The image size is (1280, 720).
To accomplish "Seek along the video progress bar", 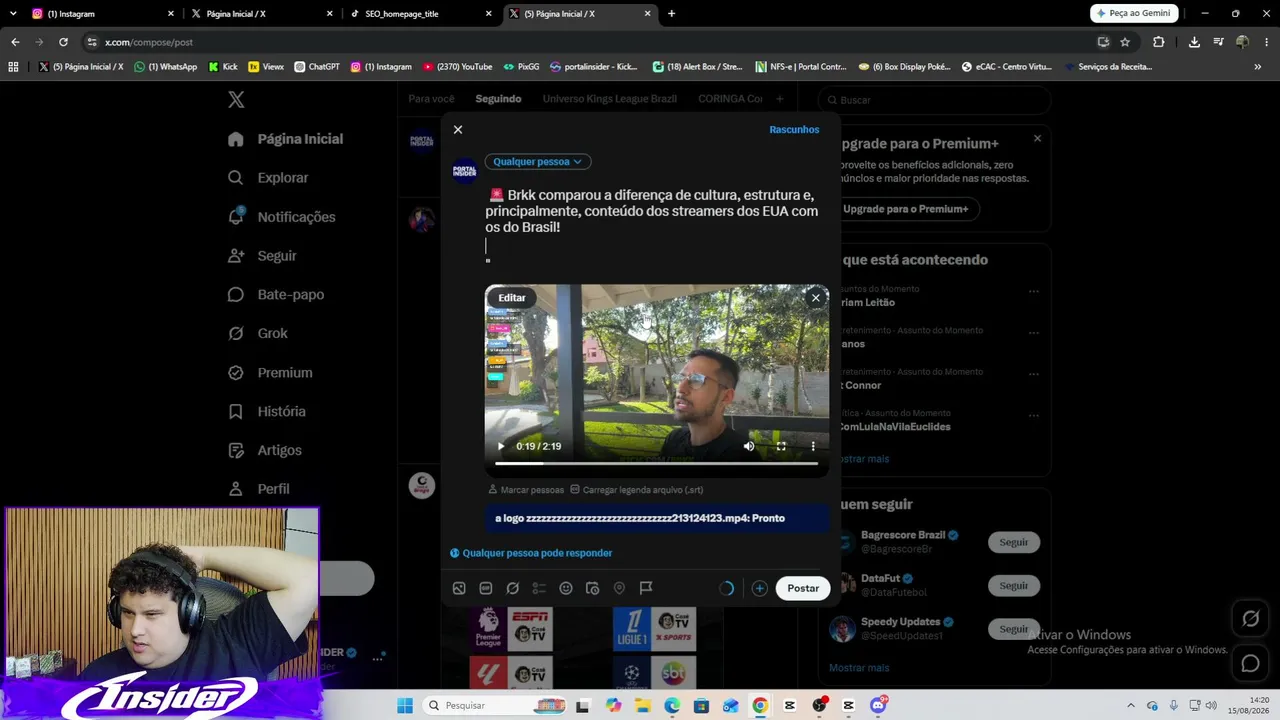I will tap(656, 464).
